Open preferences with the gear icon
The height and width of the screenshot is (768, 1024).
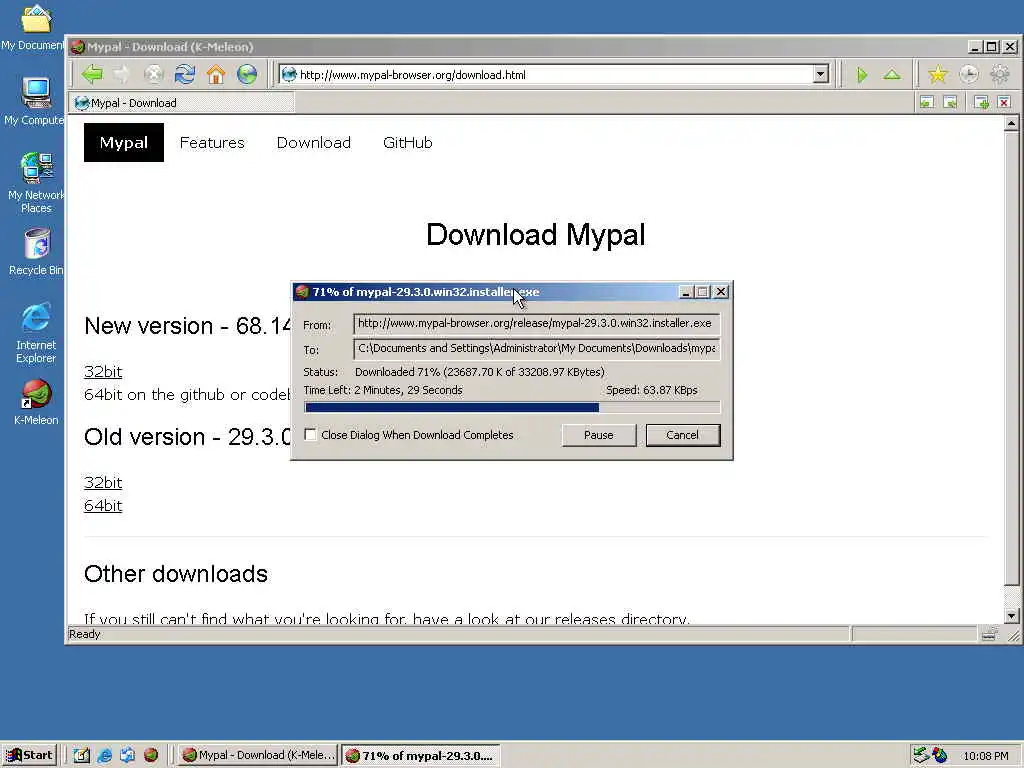point(1000,74)
